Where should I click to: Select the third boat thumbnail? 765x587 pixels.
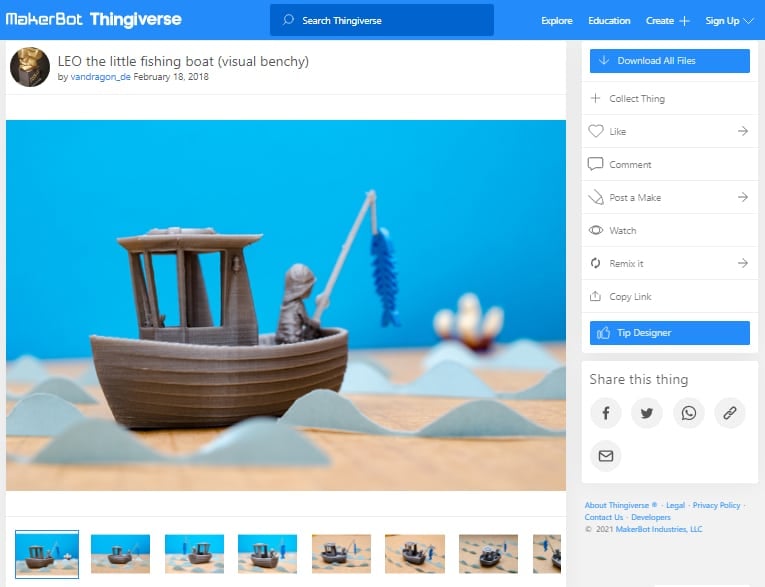[x=194, y=554]
